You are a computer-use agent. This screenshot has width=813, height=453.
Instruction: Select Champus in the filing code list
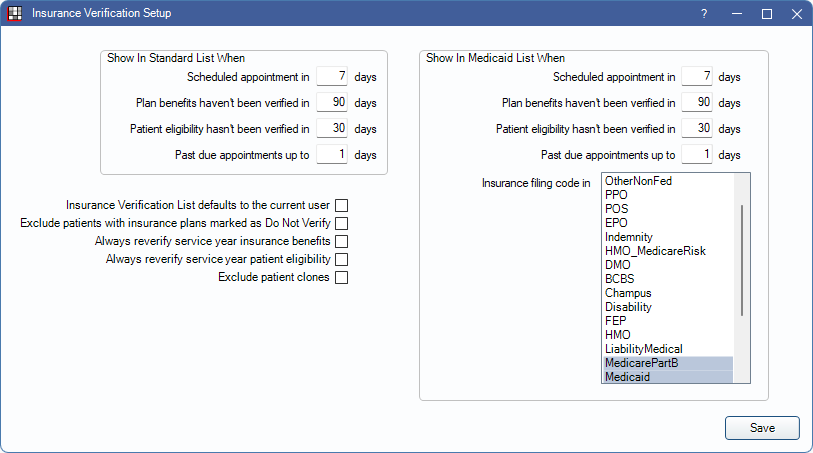click(x=628, y=293)
